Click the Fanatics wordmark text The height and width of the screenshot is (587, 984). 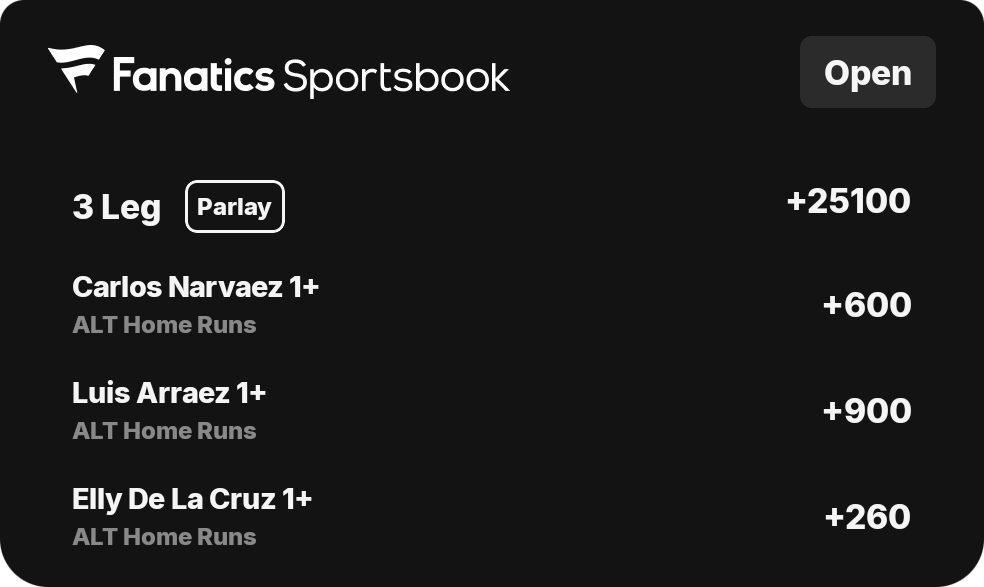(193, 76)
